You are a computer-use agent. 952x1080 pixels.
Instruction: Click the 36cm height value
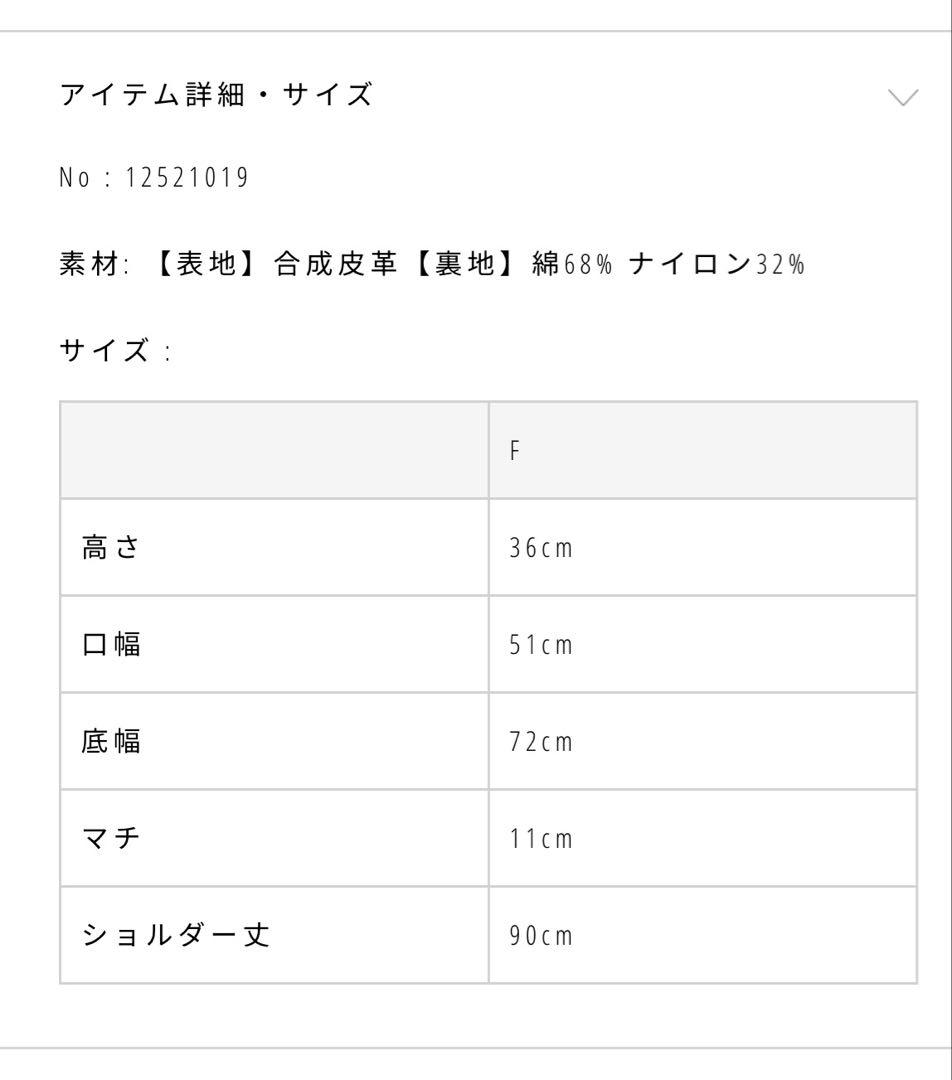coord(541,549)
